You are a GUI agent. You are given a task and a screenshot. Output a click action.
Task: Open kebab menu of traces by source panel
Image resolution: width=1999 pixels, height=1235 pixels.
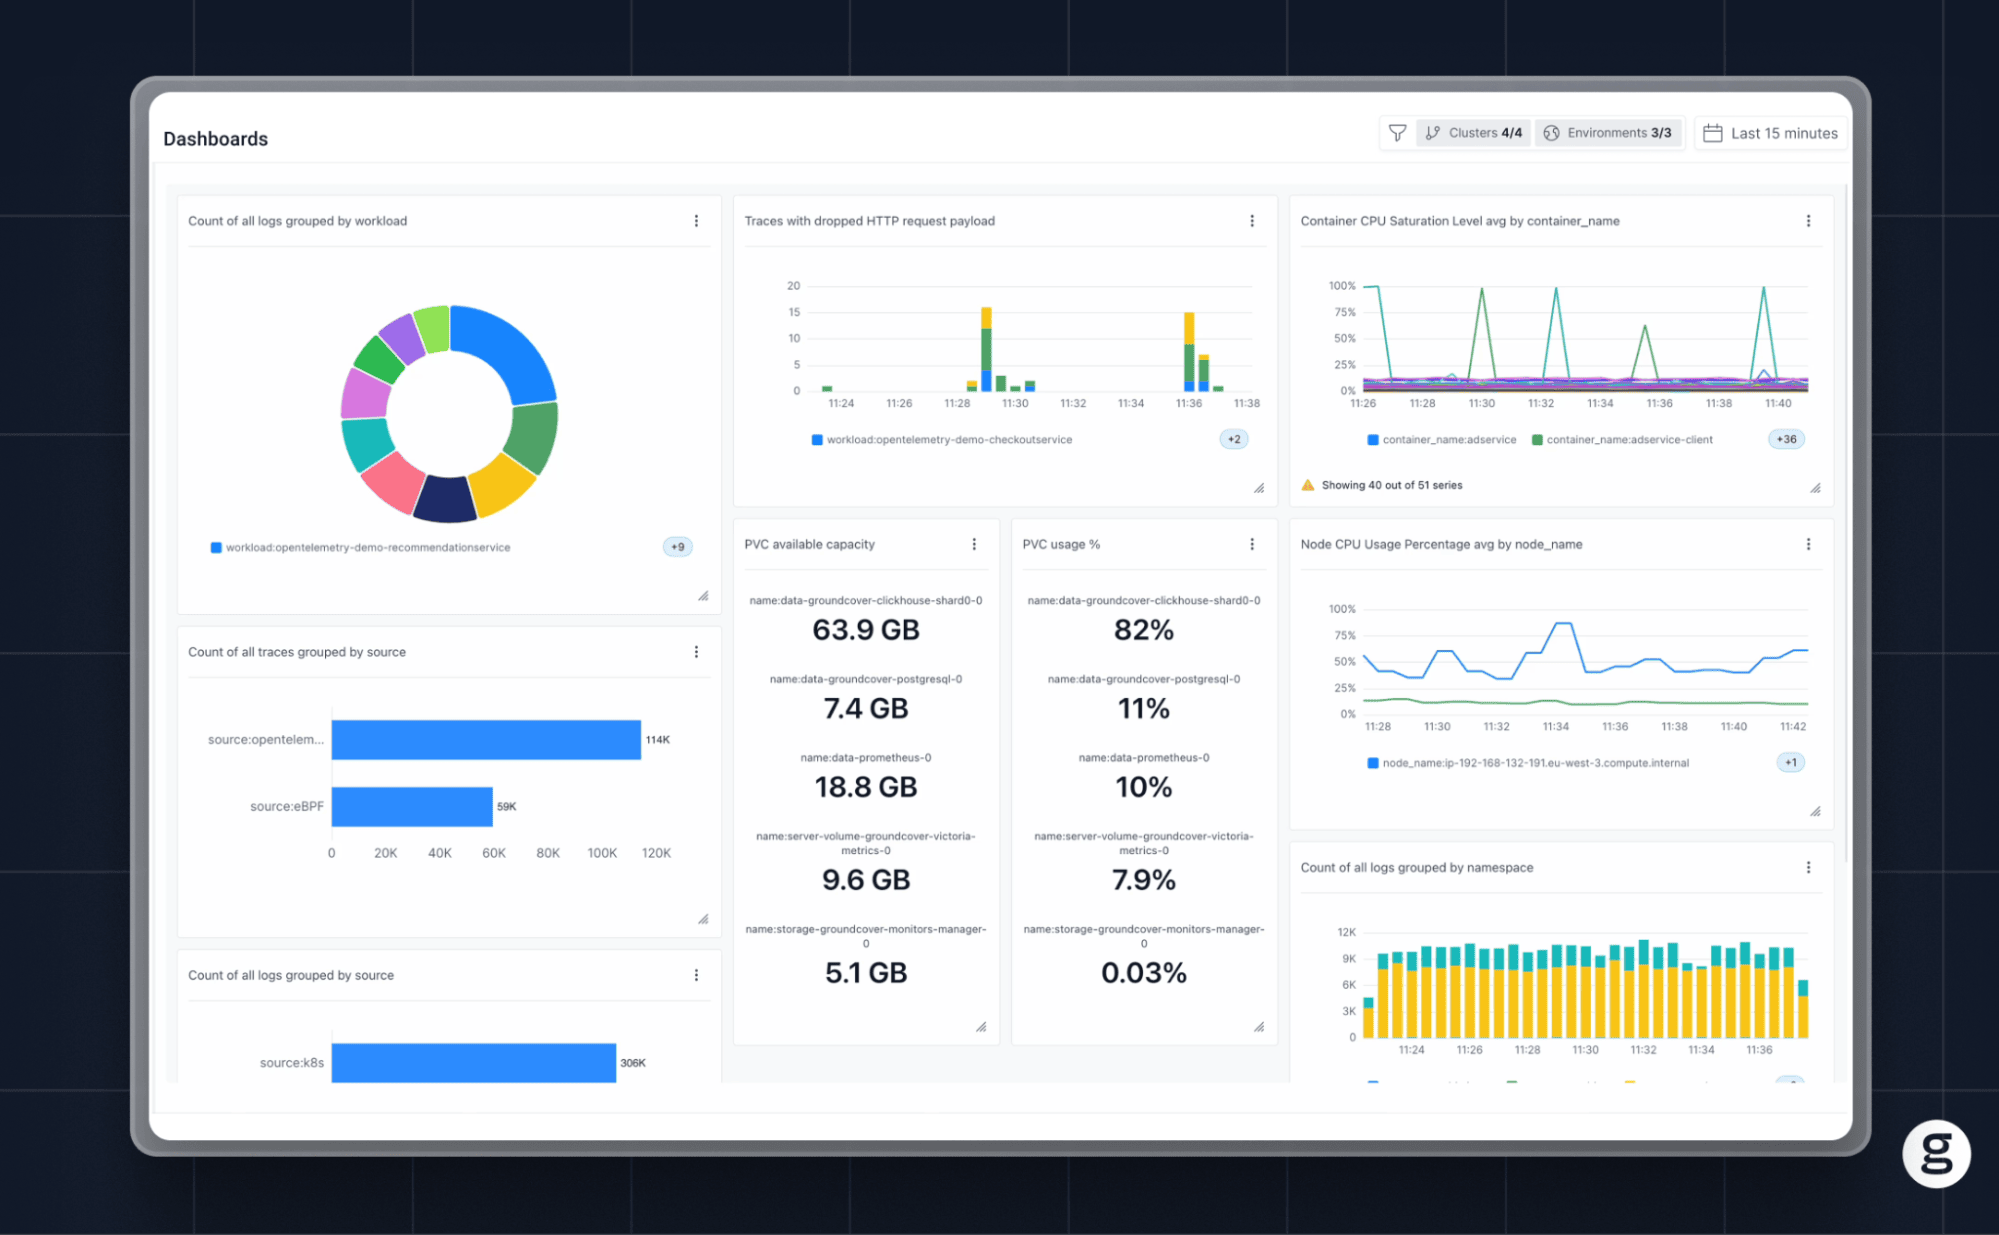click(696, 652)
